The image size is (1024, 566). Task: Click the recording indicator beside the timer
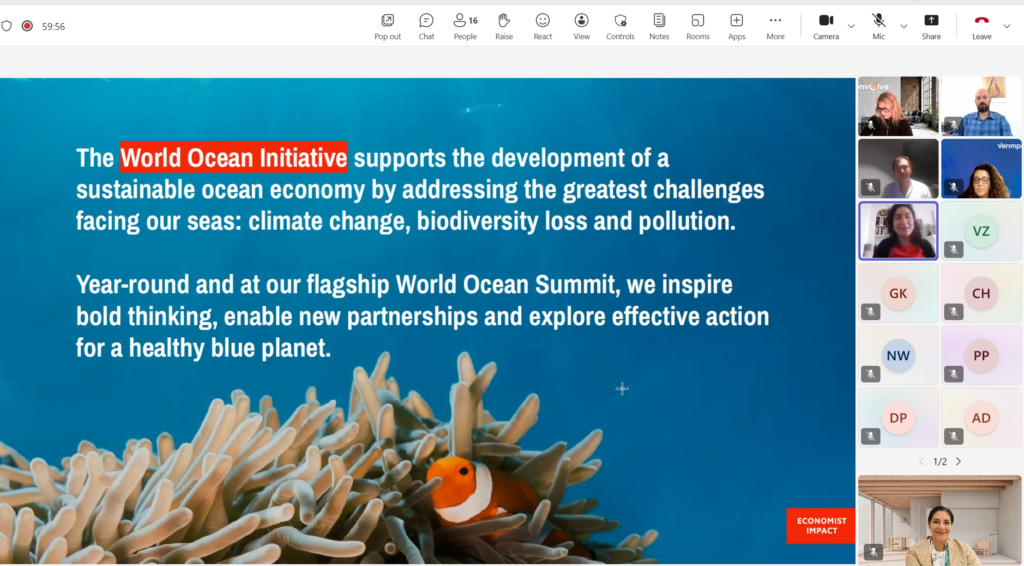[x=27, y=26]
